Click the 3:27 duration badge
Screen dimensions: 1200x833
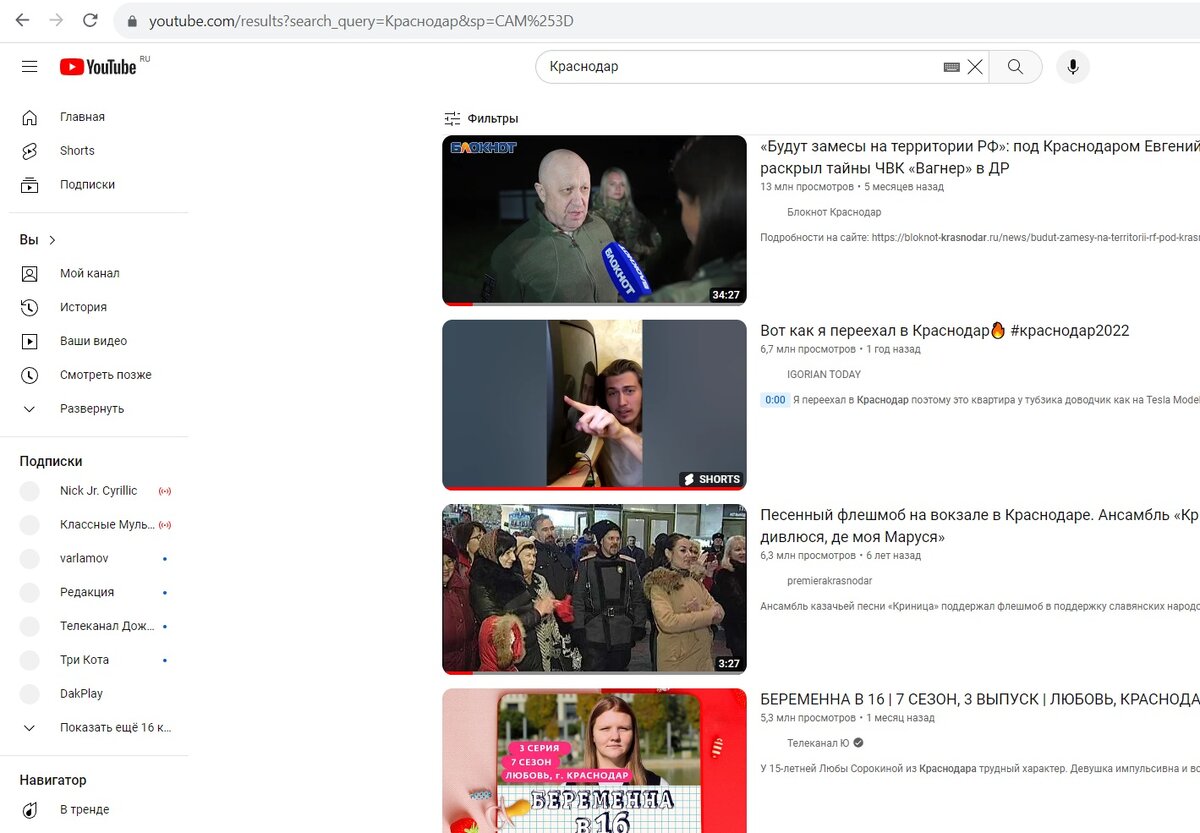729,664
